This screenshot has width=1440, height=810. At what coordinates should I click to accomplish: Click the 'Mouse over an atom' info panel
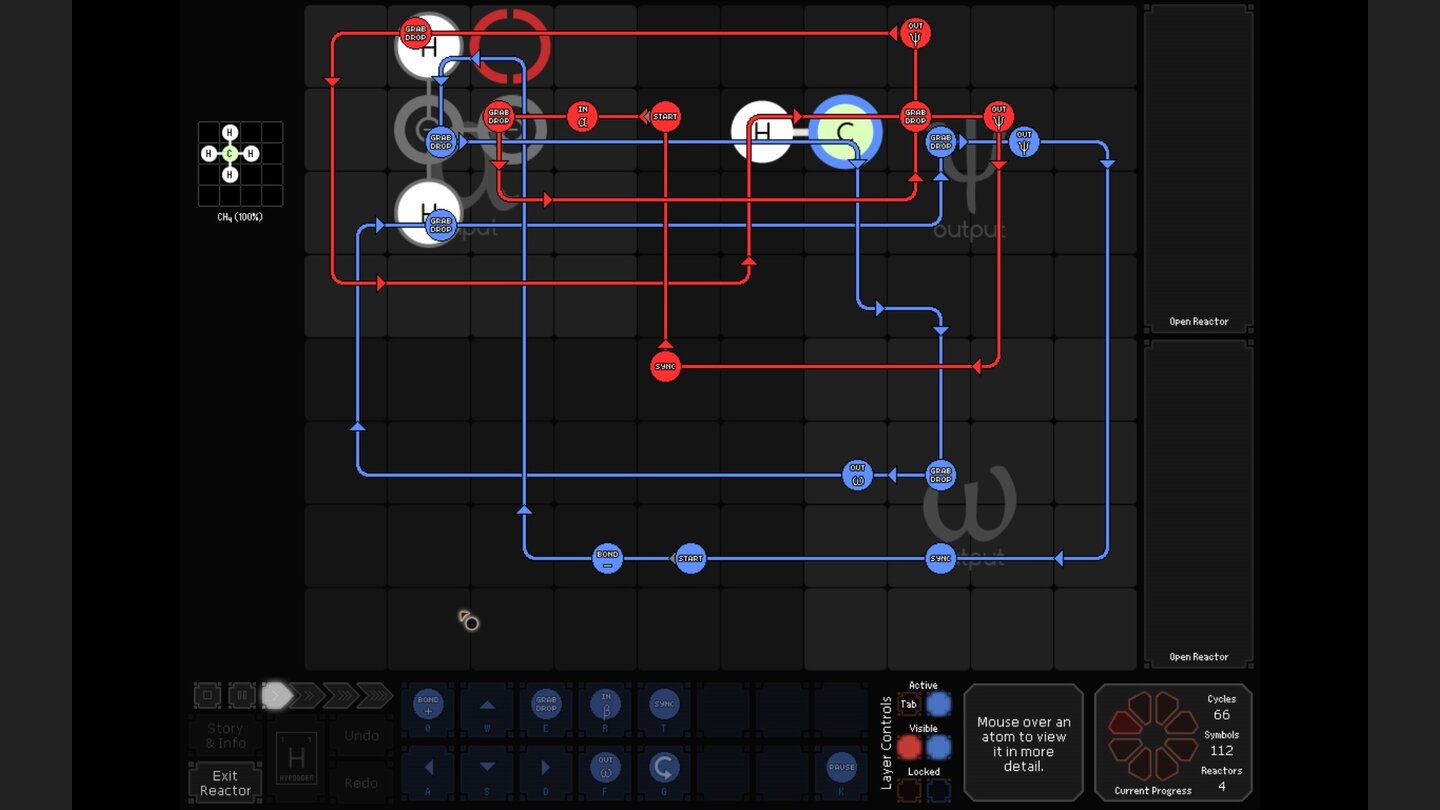point(1023,743)
